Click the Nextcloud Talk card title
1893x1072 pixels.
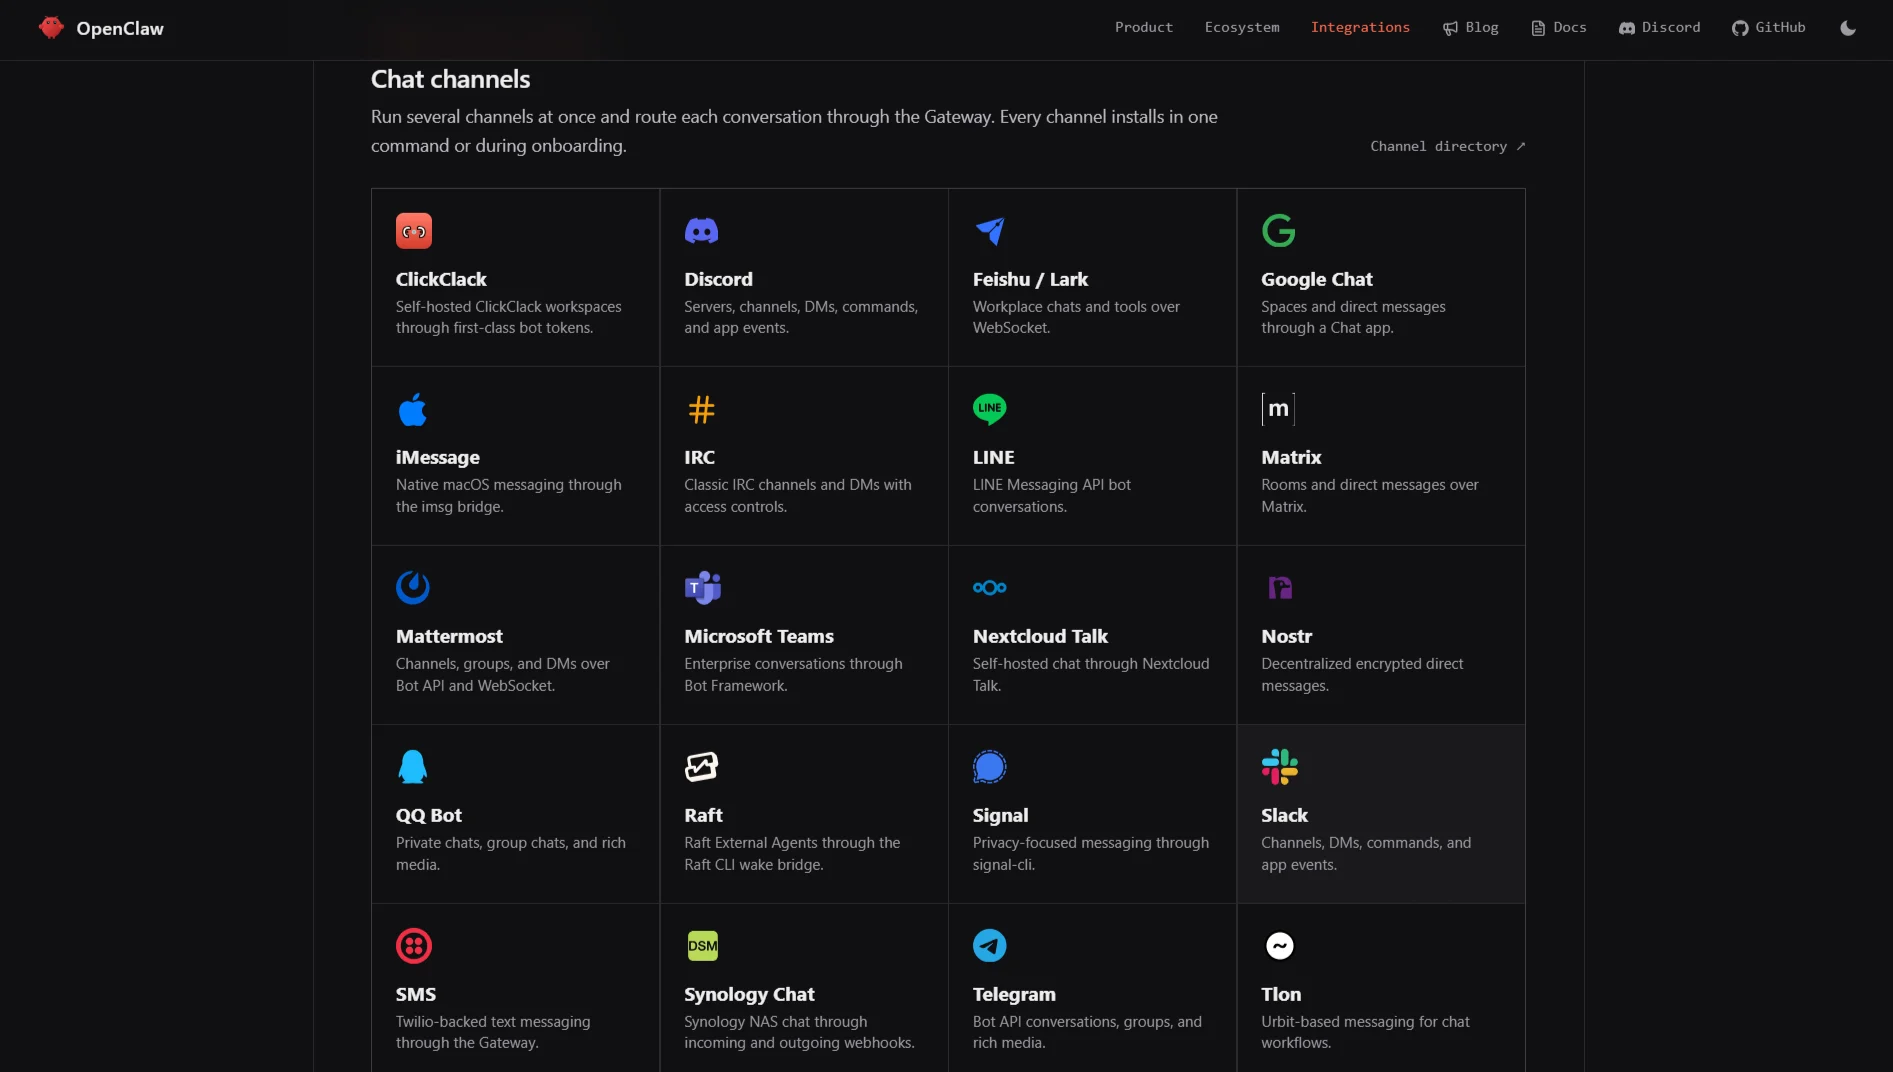(x=1040, y=636)
